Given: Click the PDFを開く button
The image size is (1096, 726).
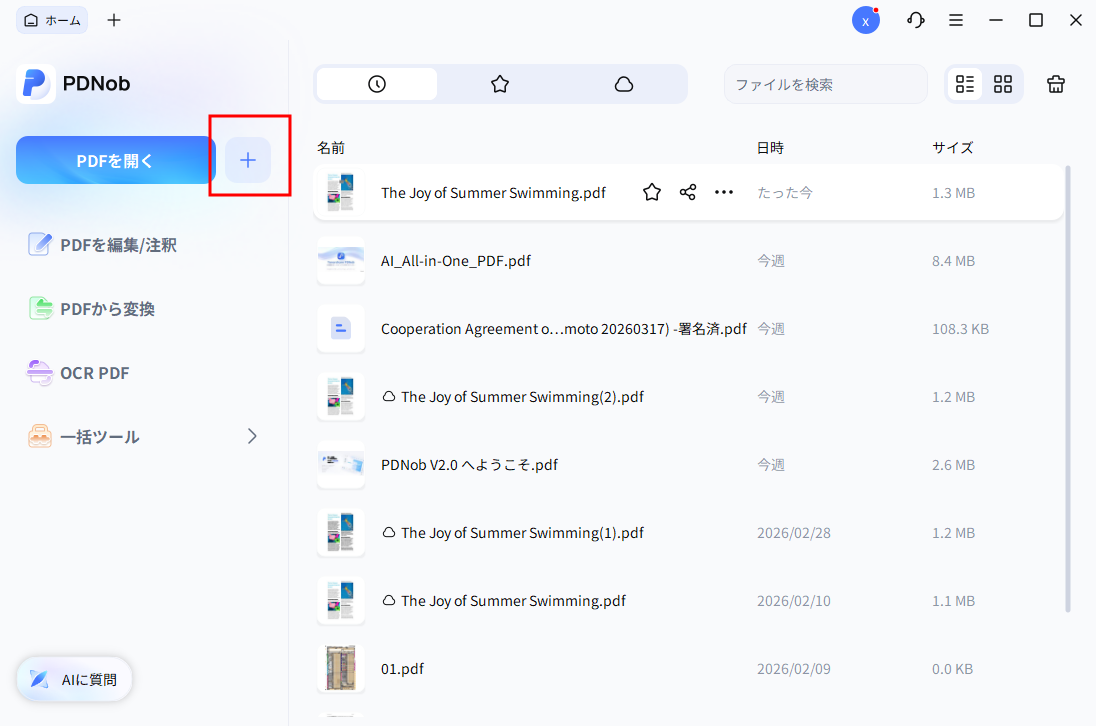Looking at the screenshot, I should click(115, 160).
